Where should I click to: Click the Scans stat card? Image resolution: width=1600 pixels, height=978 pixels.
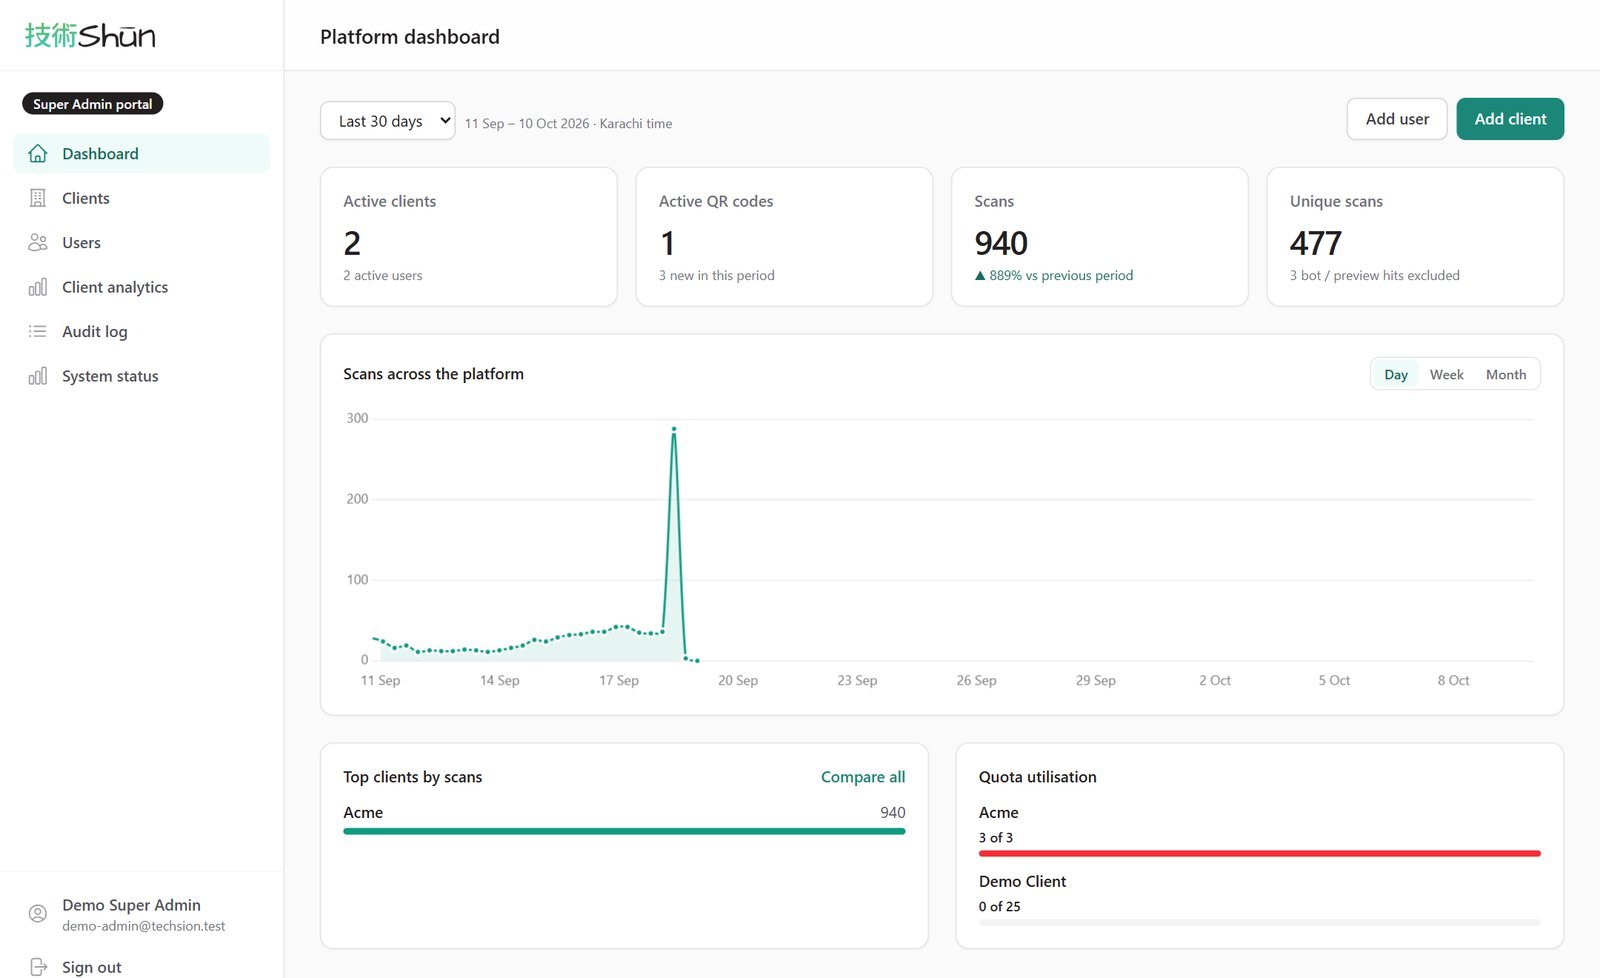click(1100, 237)
